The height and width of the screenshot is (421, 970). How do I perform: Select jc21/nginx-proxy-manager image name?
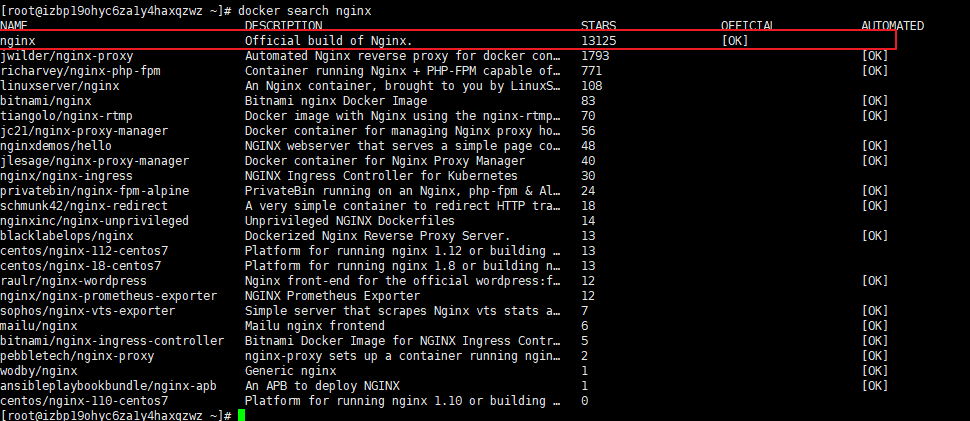(x=84, y=131)
